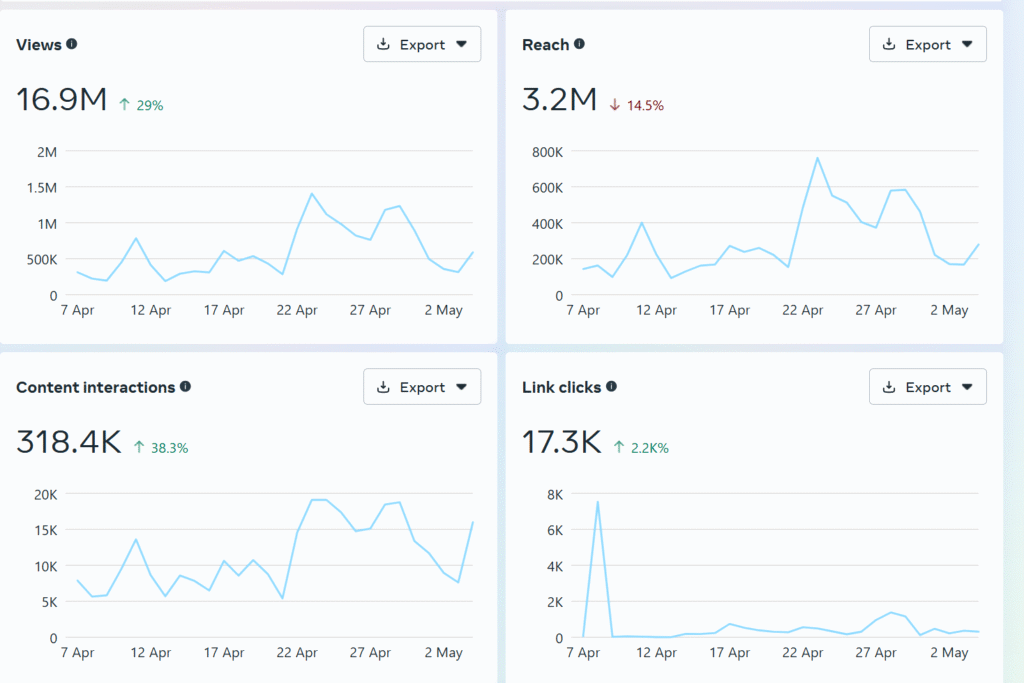Click the download icon on Views Export button

[383, 44]
